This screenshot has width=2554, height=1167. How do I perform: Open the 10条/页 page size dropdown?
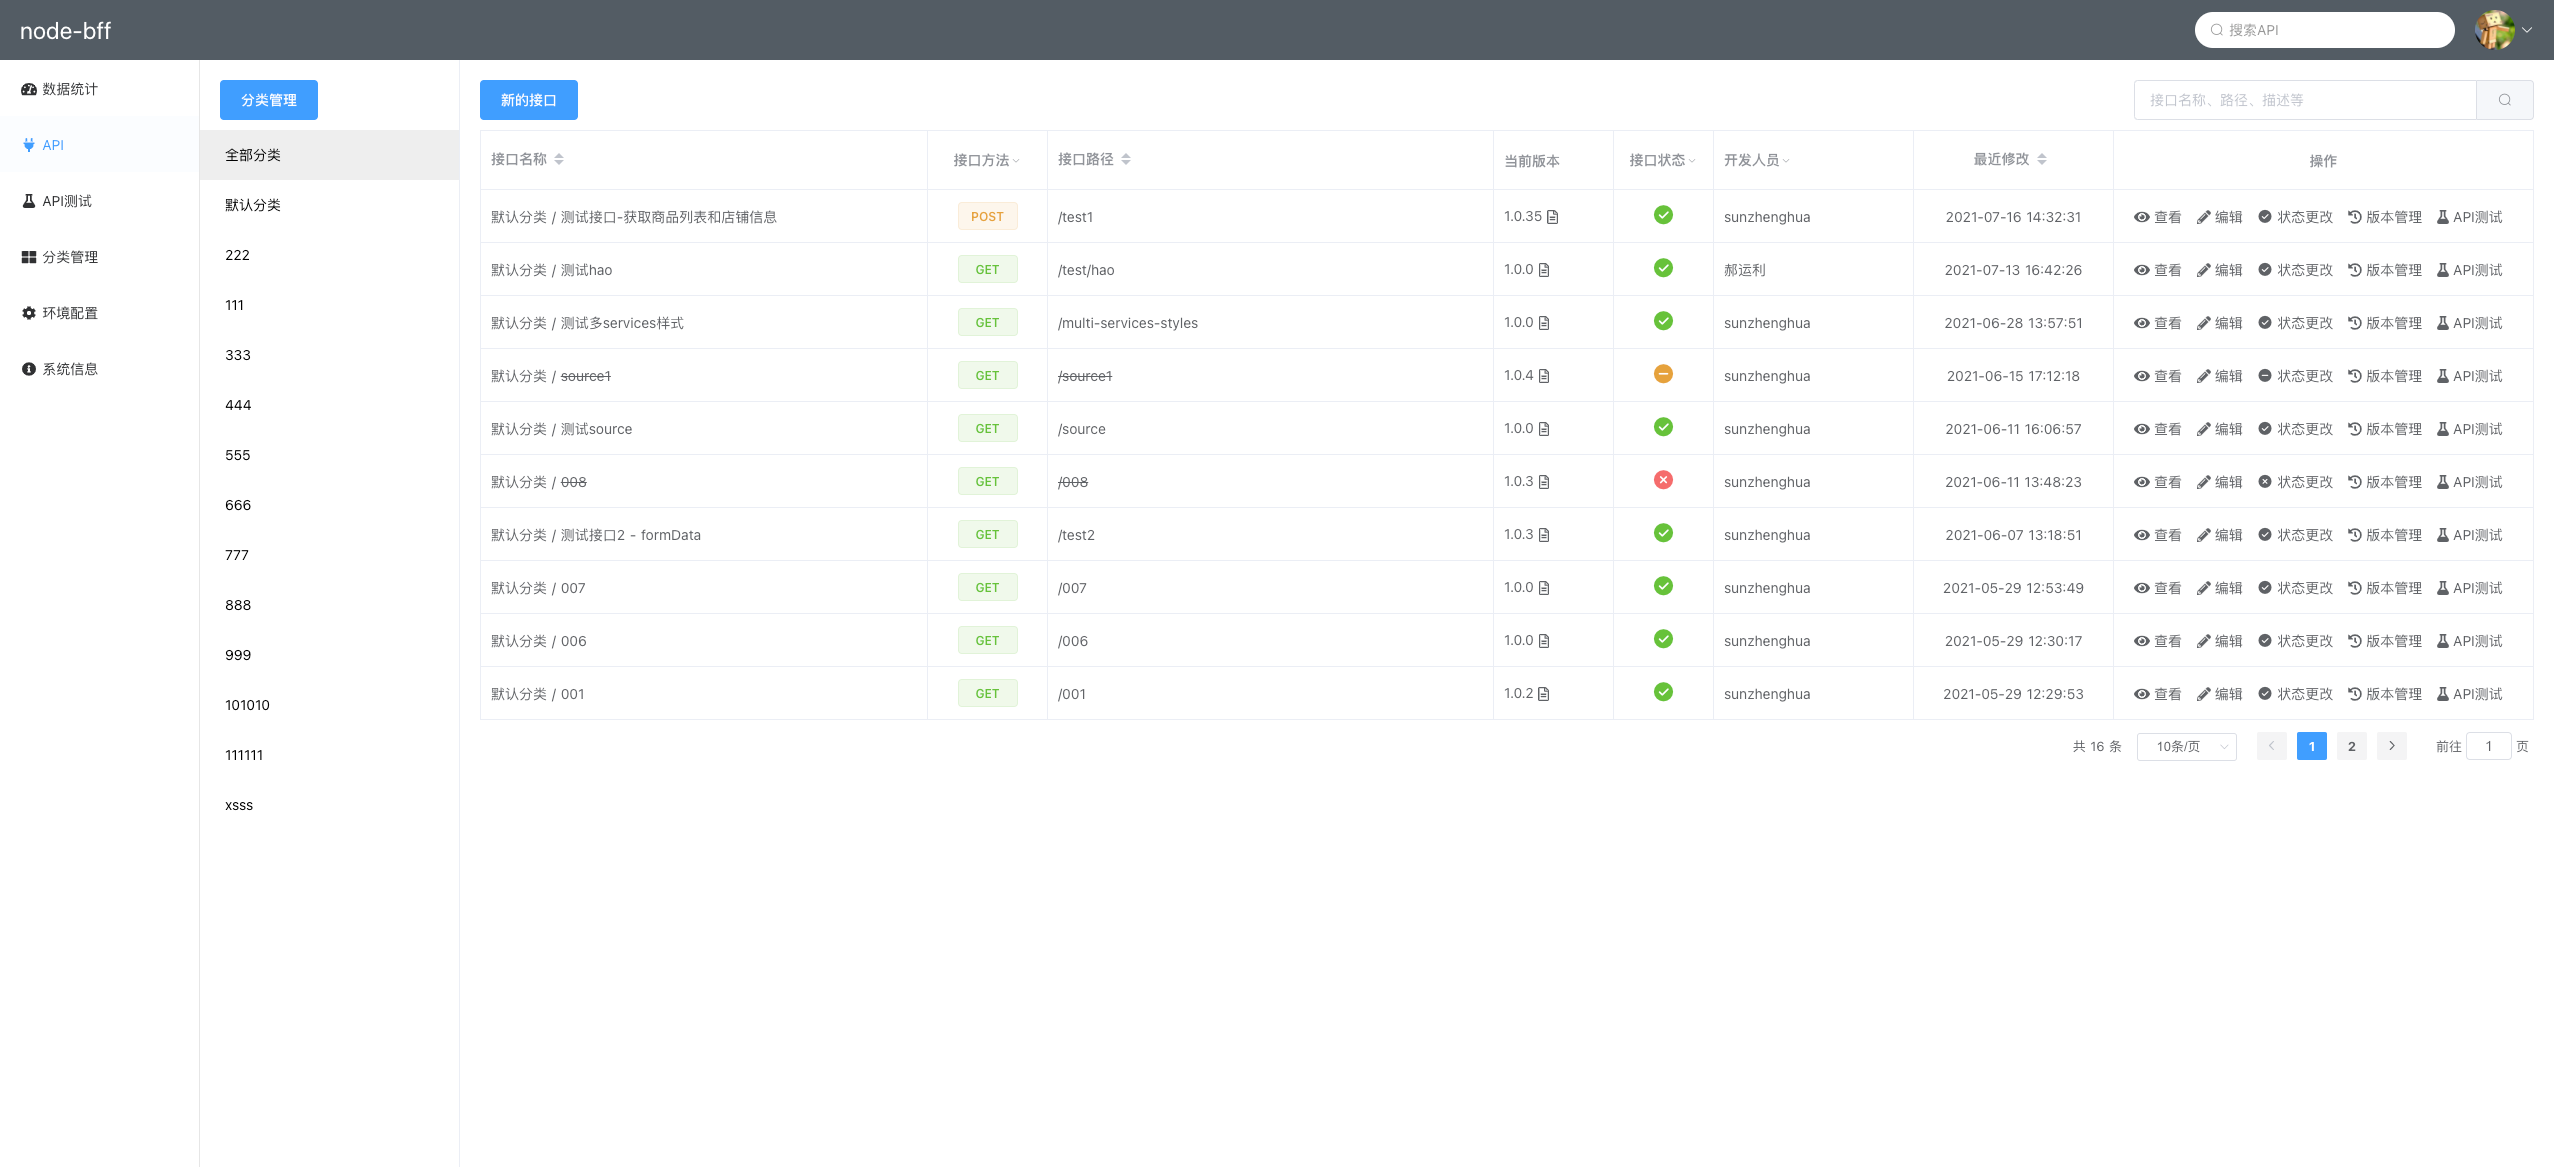pyautogui.click(x=2186, y=746)
